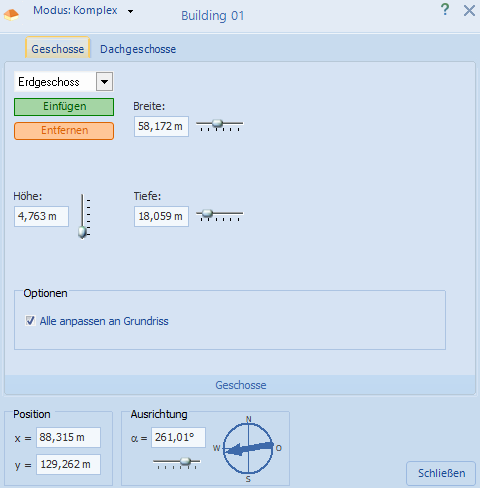
Task: Toggle Alle anpassen an Grundriss checkbox
Action: point(30,321)
